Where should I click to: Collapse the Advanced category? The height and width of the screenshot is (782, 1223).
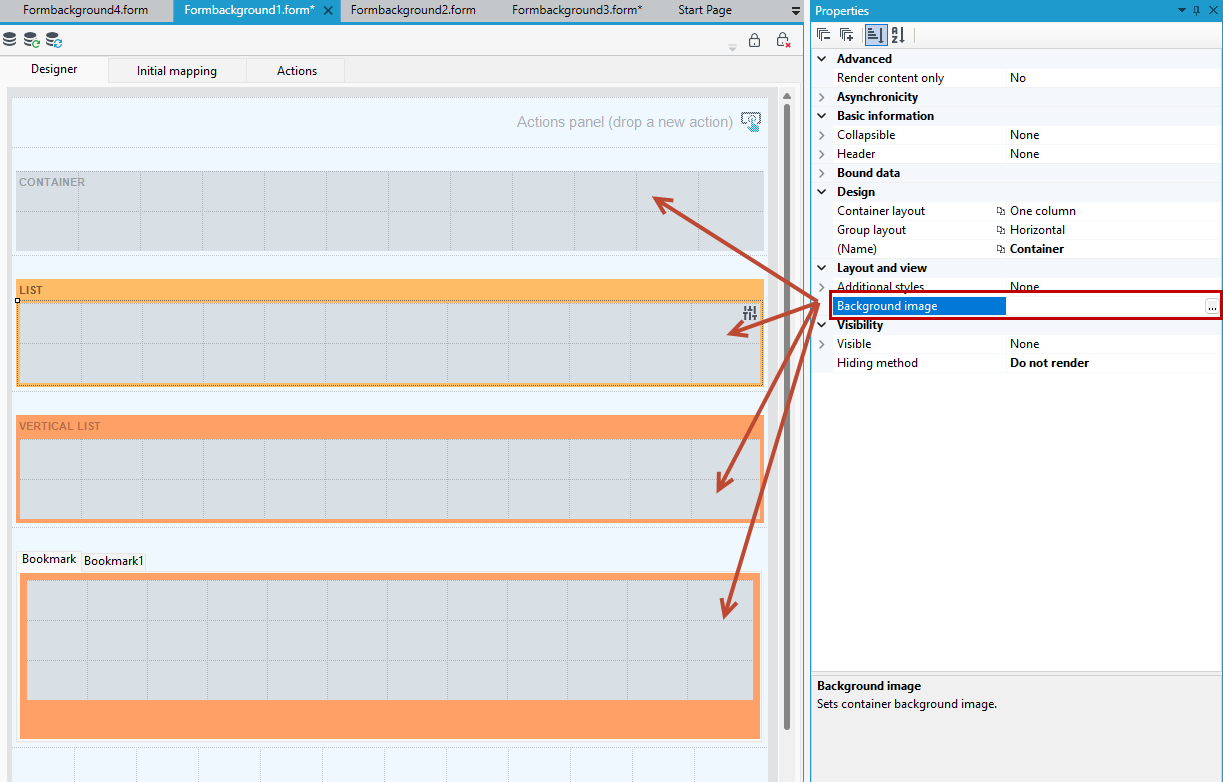[822, 59]
